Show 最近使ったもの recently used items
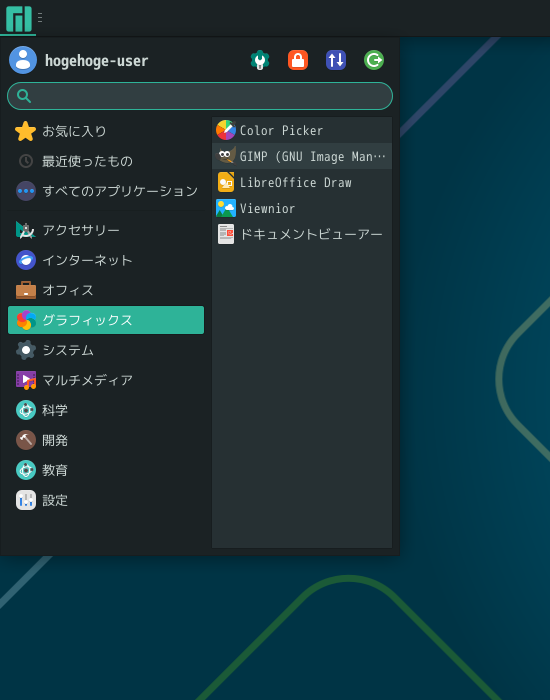 106,161
